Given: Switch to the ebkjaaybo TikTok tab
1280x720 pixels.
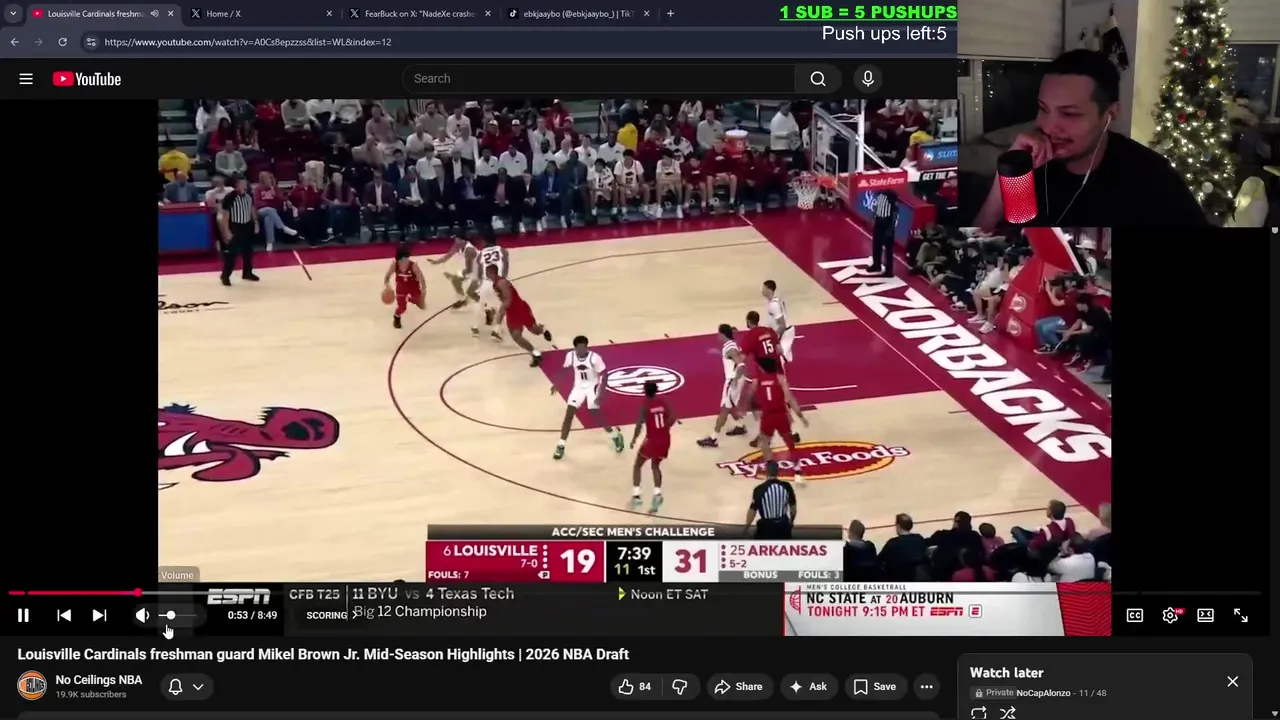Looking at the screenshot, I should click(x=578, y=14).
